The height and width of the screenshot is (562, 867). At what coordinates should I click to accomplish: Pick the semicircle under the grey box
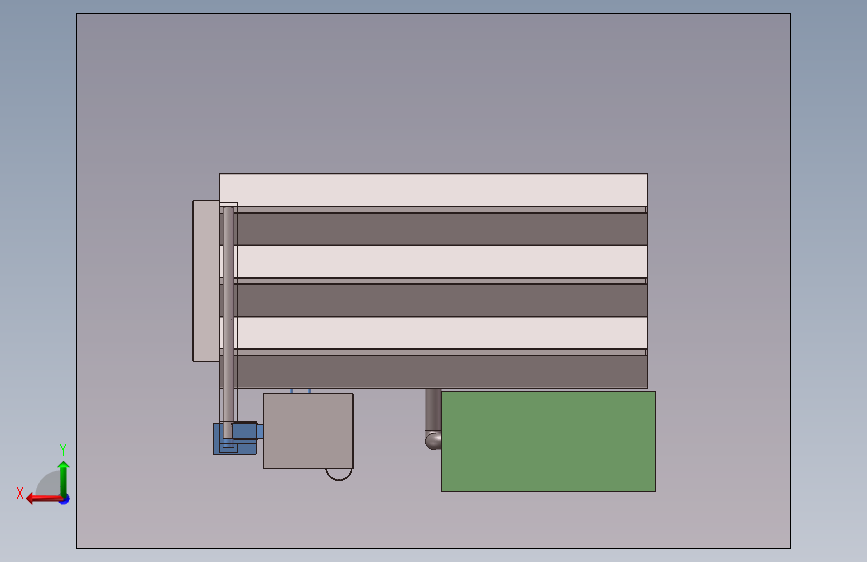(x=339, y=475)
